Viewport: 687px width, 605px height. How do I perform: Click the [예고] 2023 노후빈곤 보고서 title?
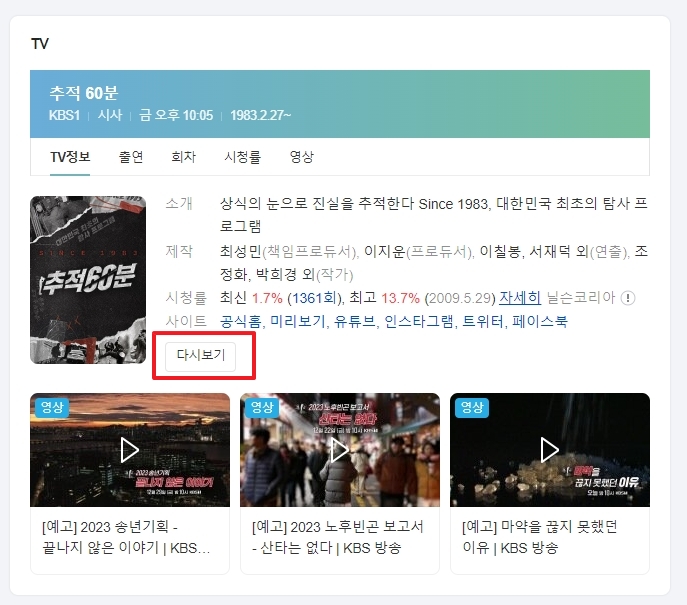click(338, 537)
